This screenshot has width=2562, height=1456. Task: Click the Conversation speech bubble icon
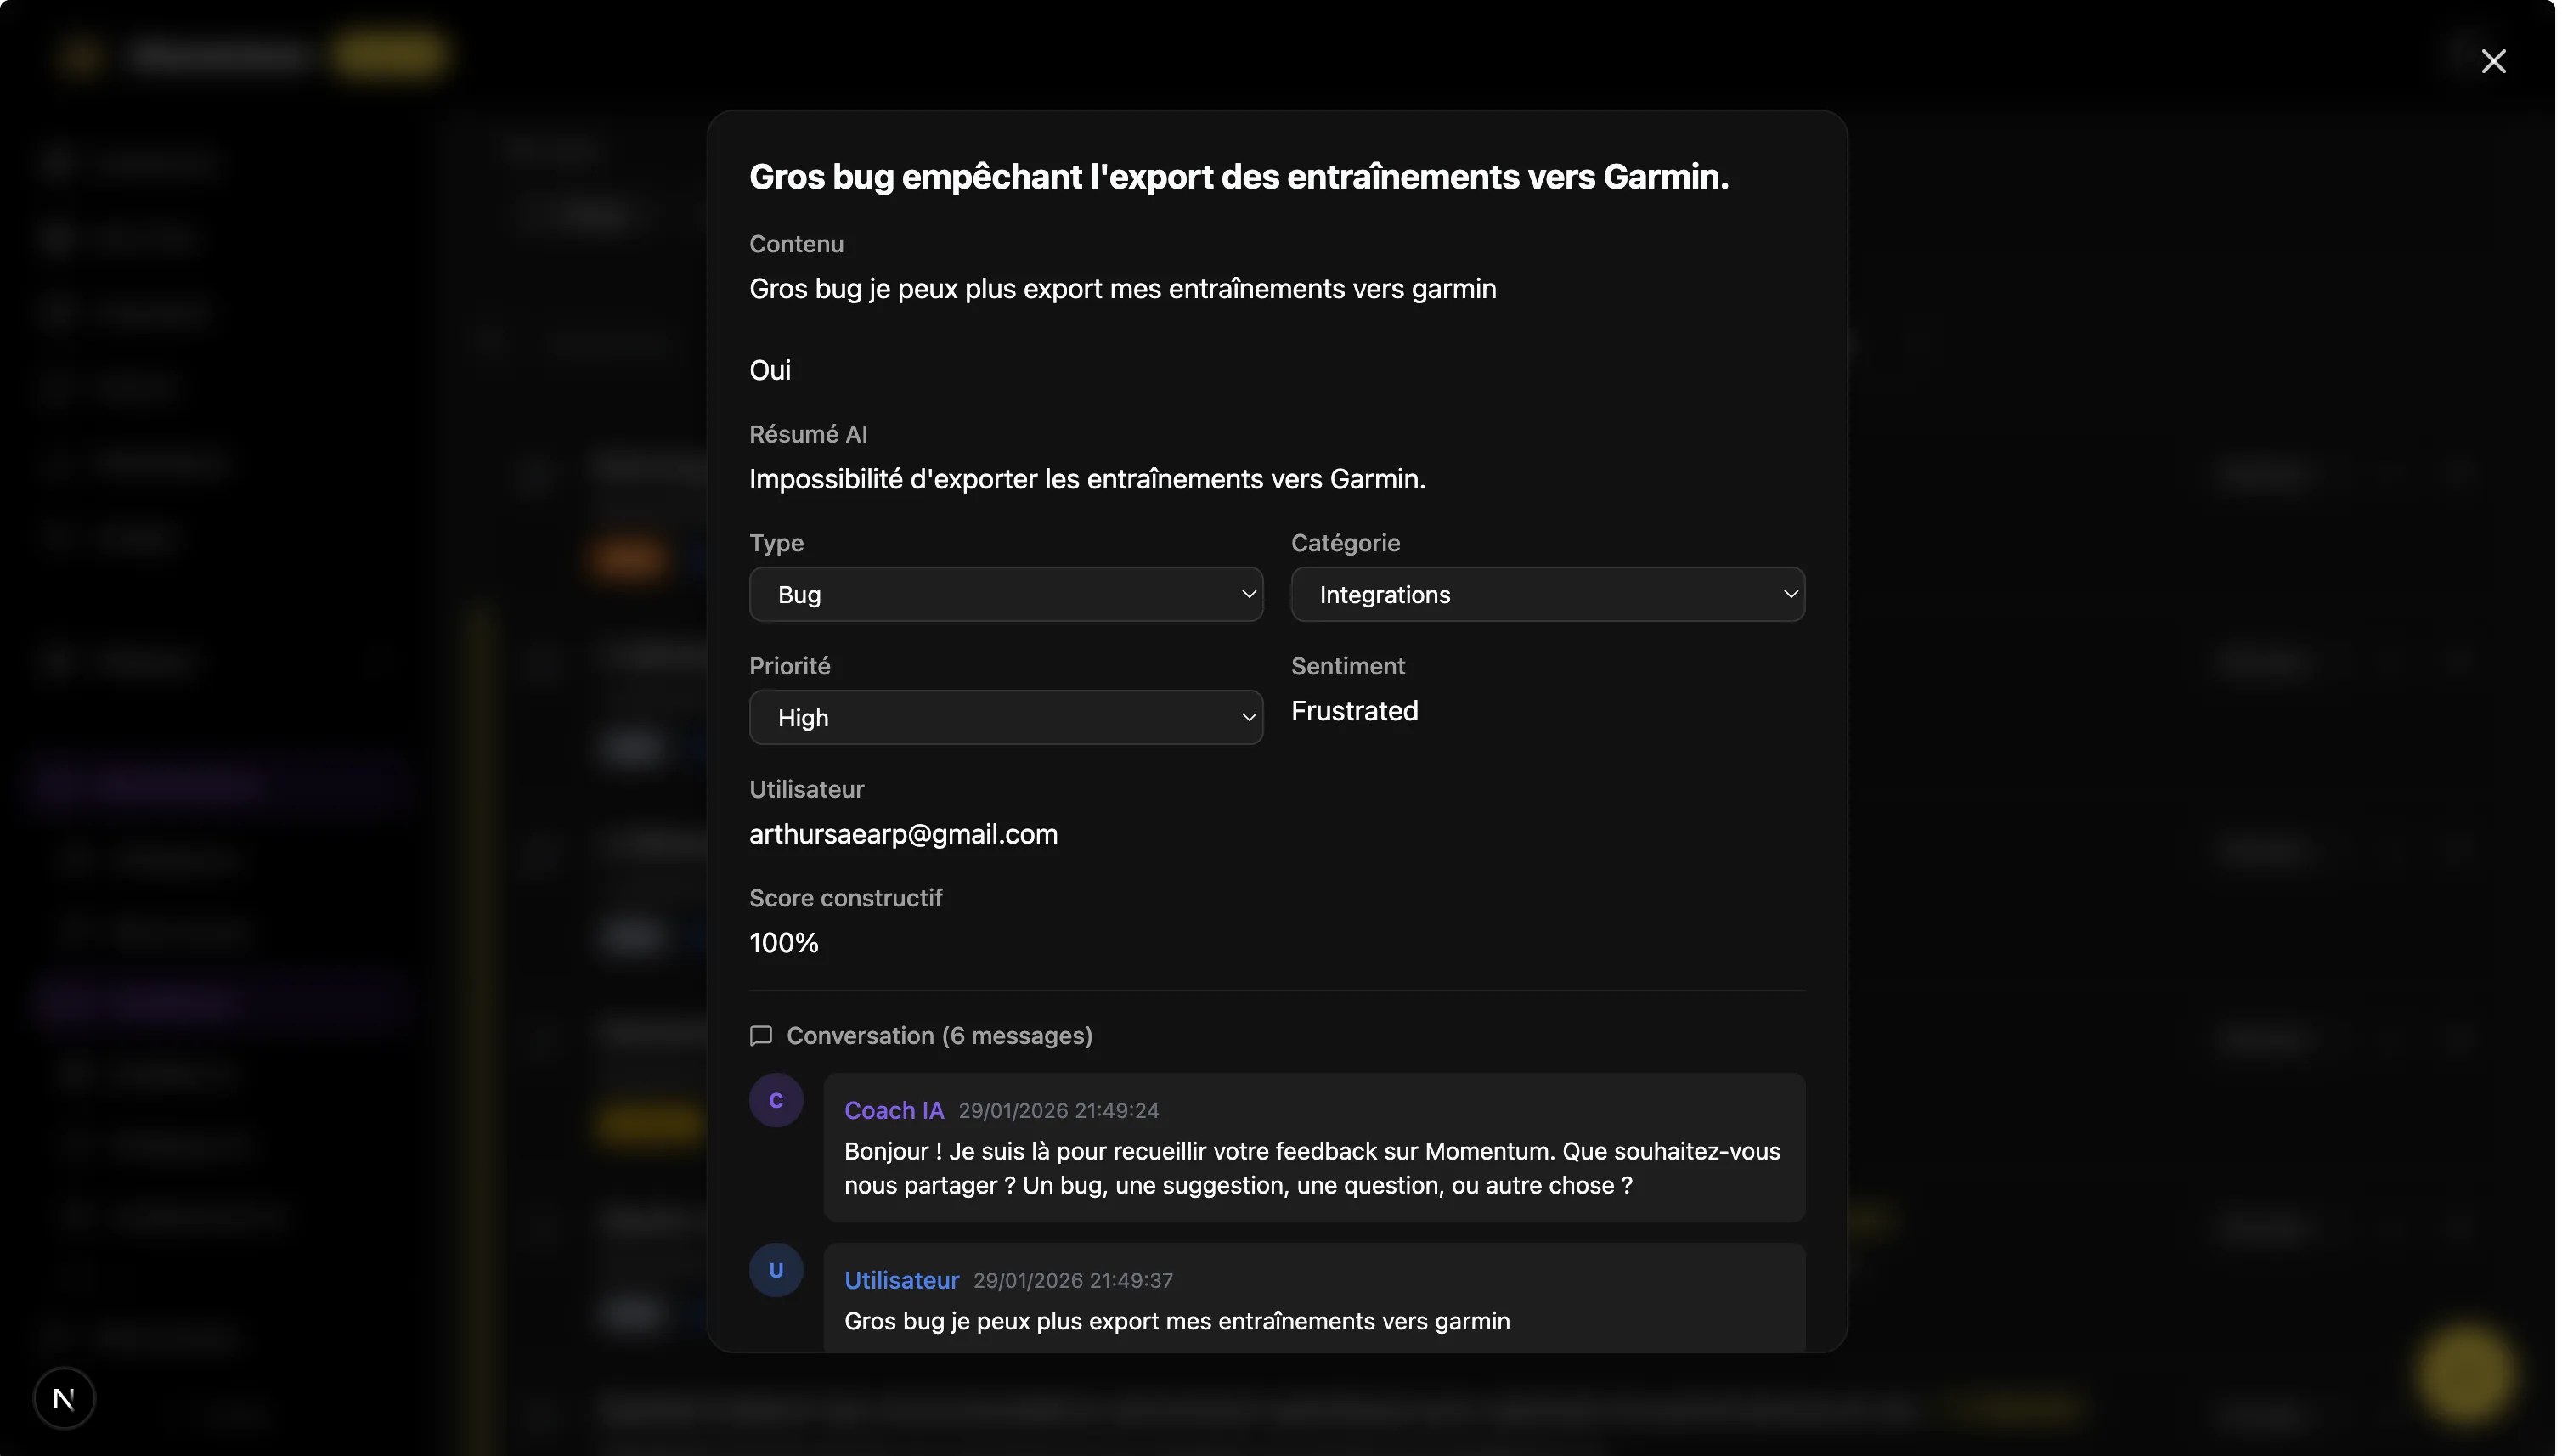tap(762, 1038)
